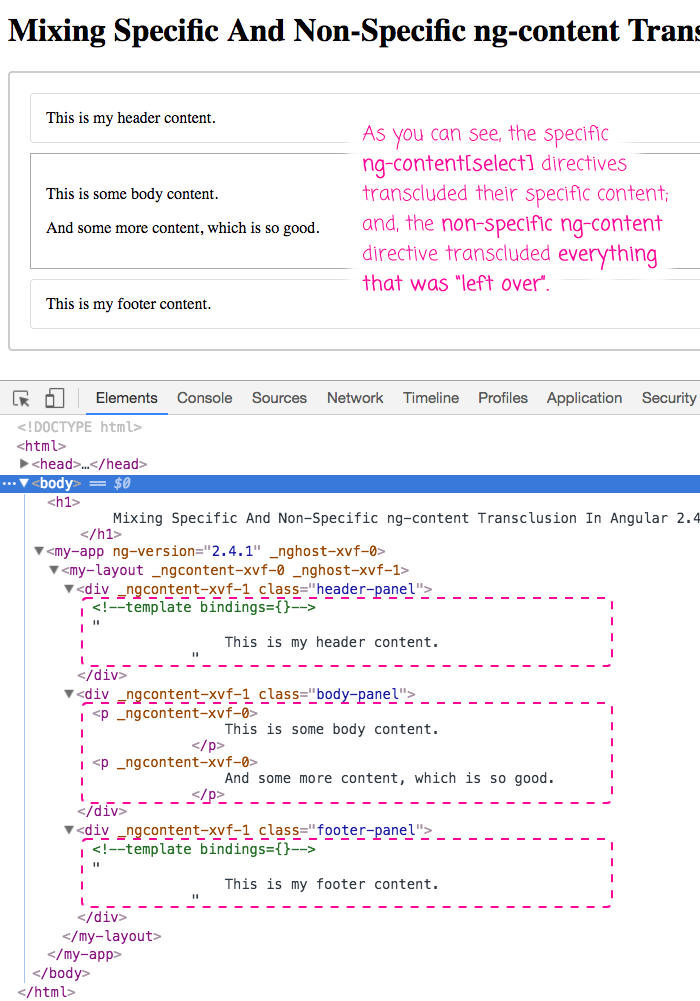Click the 2.4.1 ng-version attribute value

232,551
